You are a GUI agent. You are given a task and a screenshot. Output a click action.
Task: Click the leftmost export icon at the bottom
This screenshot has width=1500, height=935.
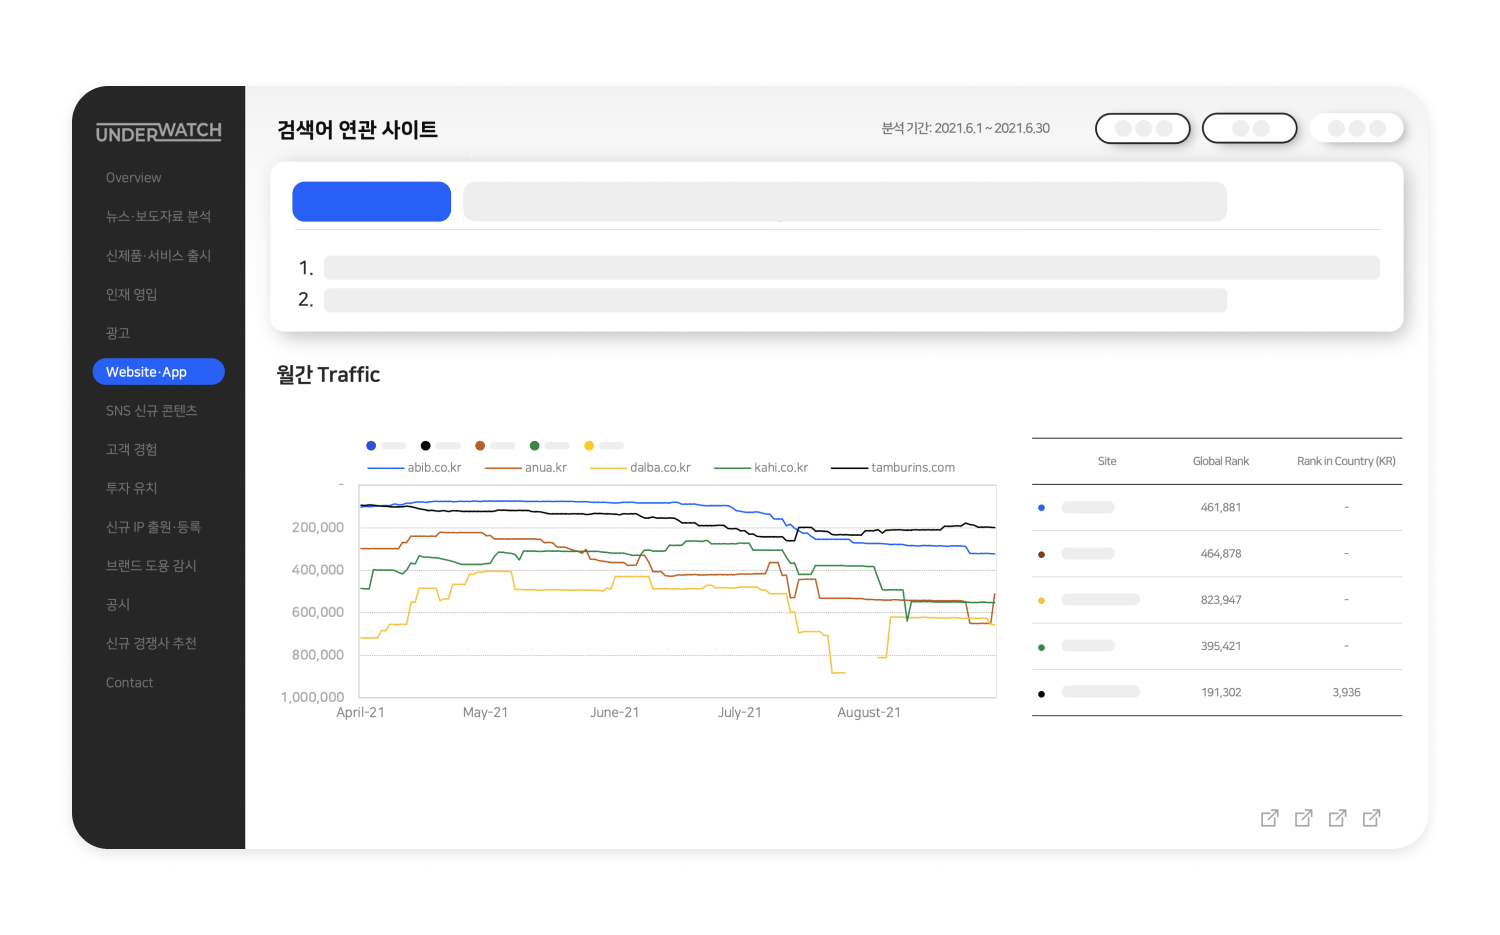pyautogui.click(x=1269, y=818)
